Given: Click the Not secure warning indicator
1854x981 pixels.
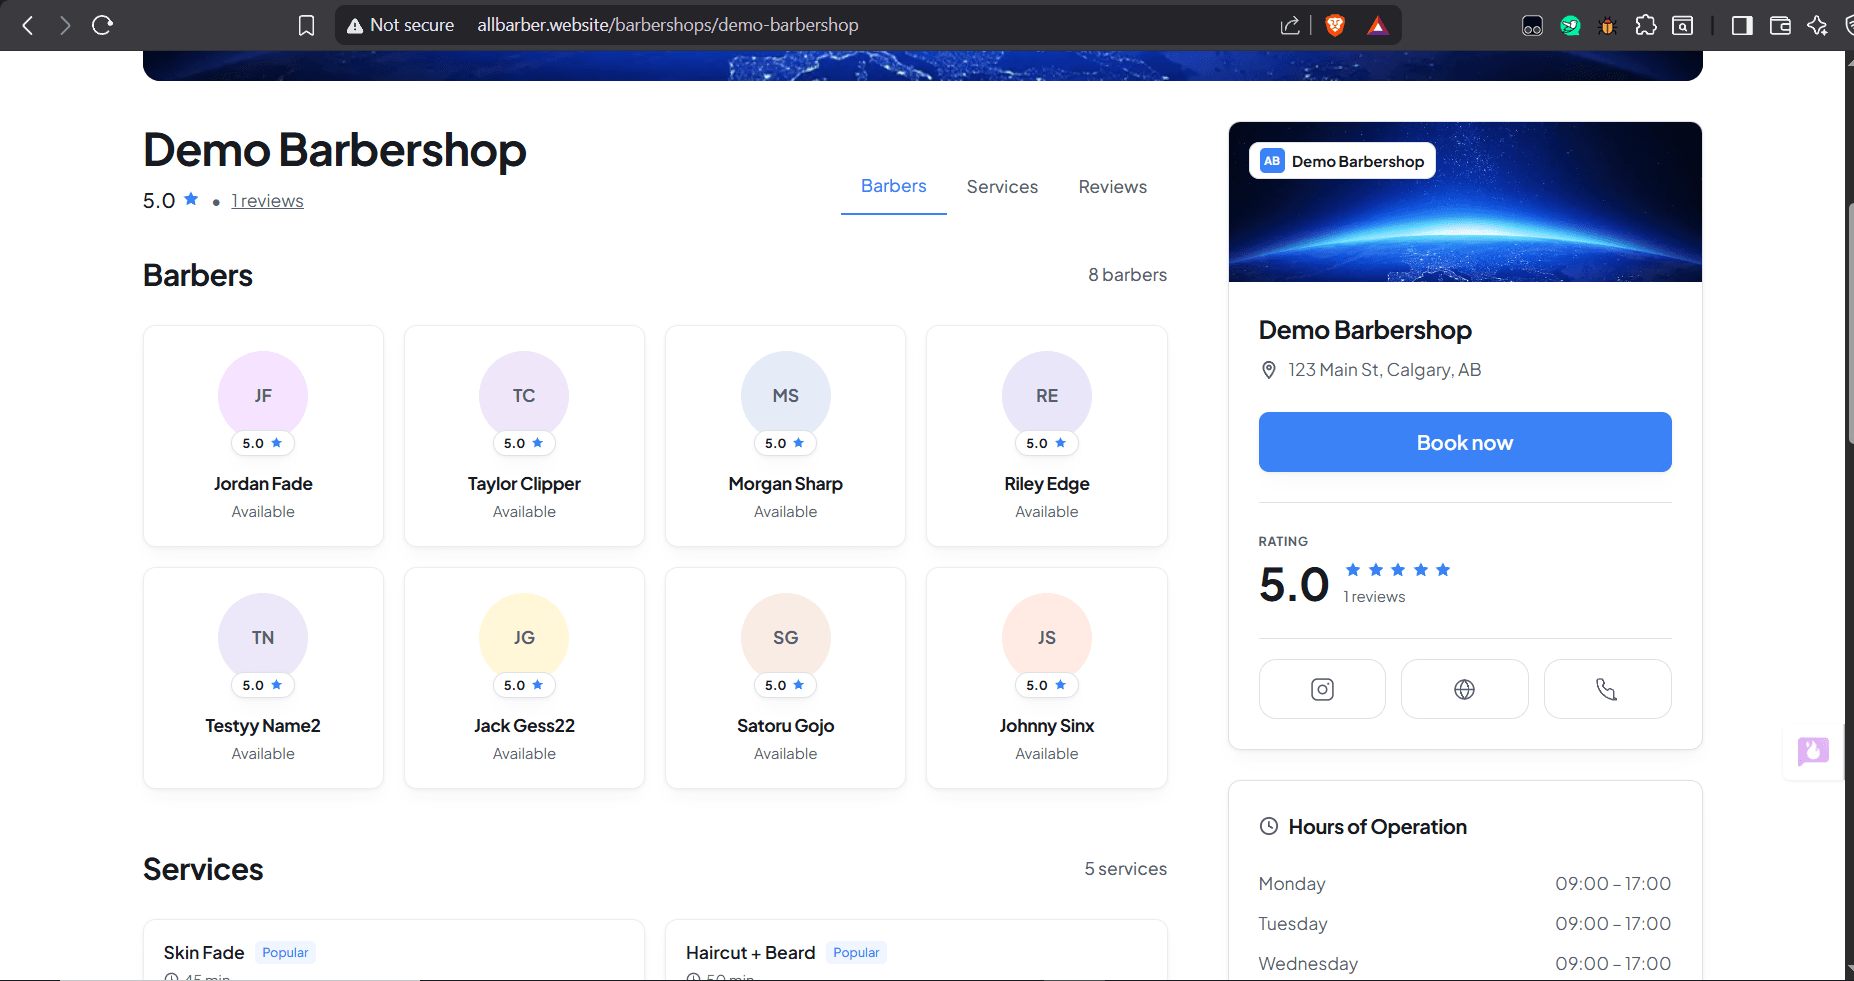Looking at the screenshot, I should 400,25.
